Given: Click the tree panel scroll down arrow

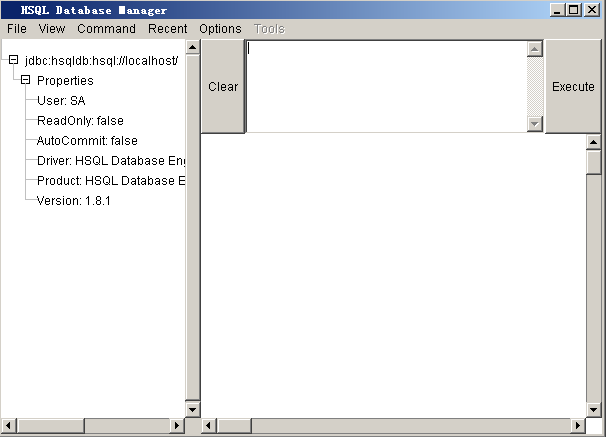Looking at the screenshot, I should point(192,410).
